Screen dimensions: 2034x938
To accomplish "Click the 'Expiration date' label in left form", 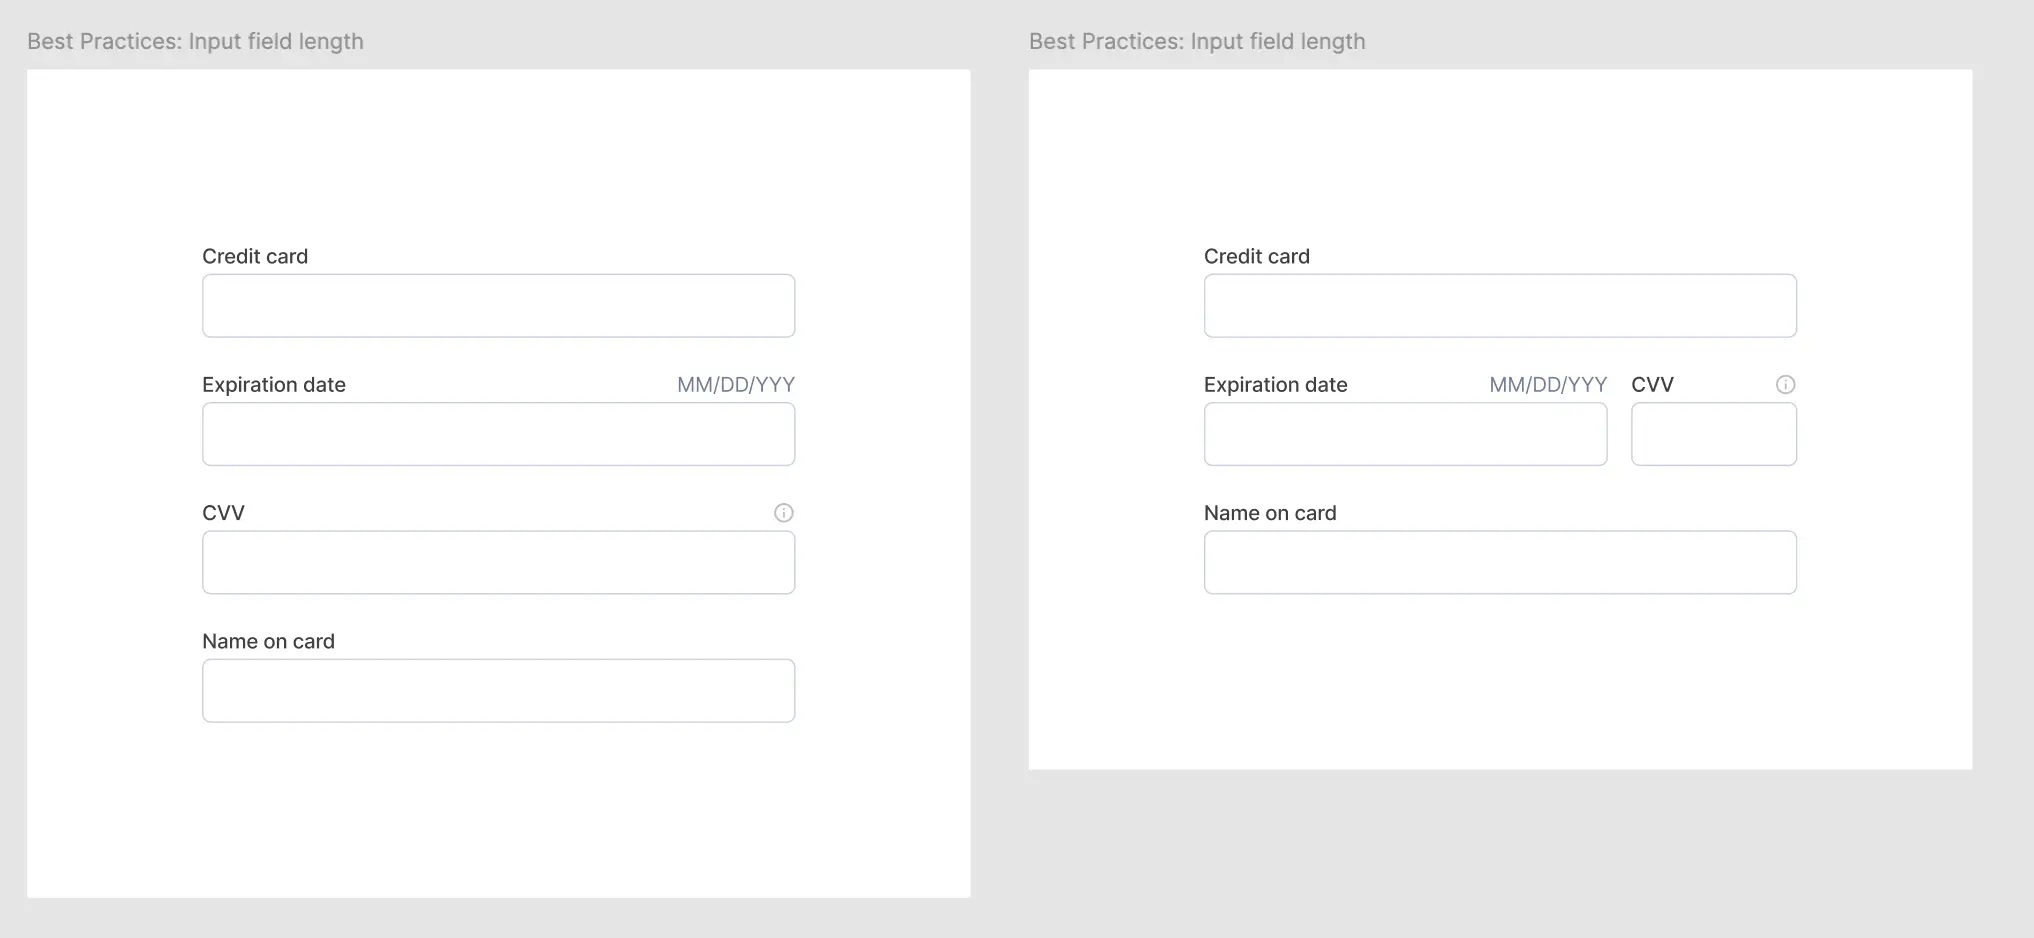I will pos(274,385).
